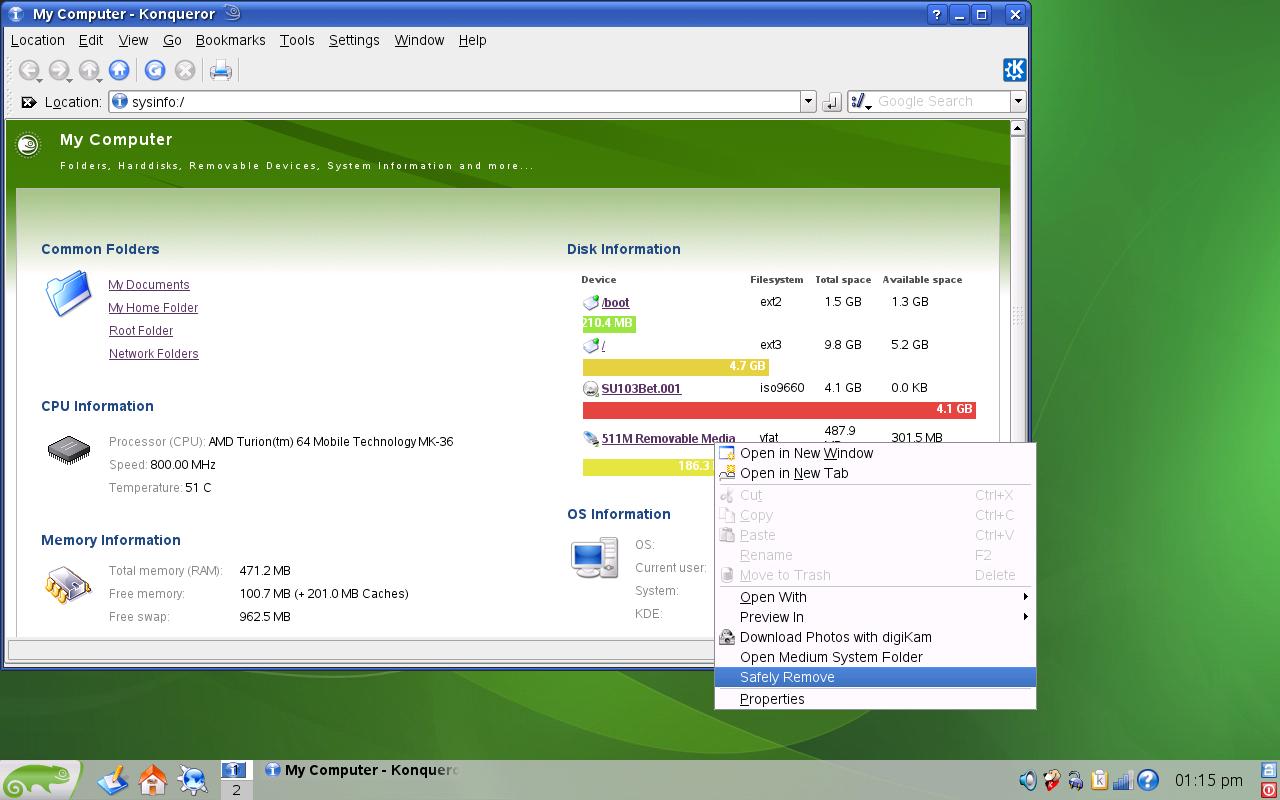Open location history dropdown arrow
1280x800 pixels.
[x=808, y=101]
